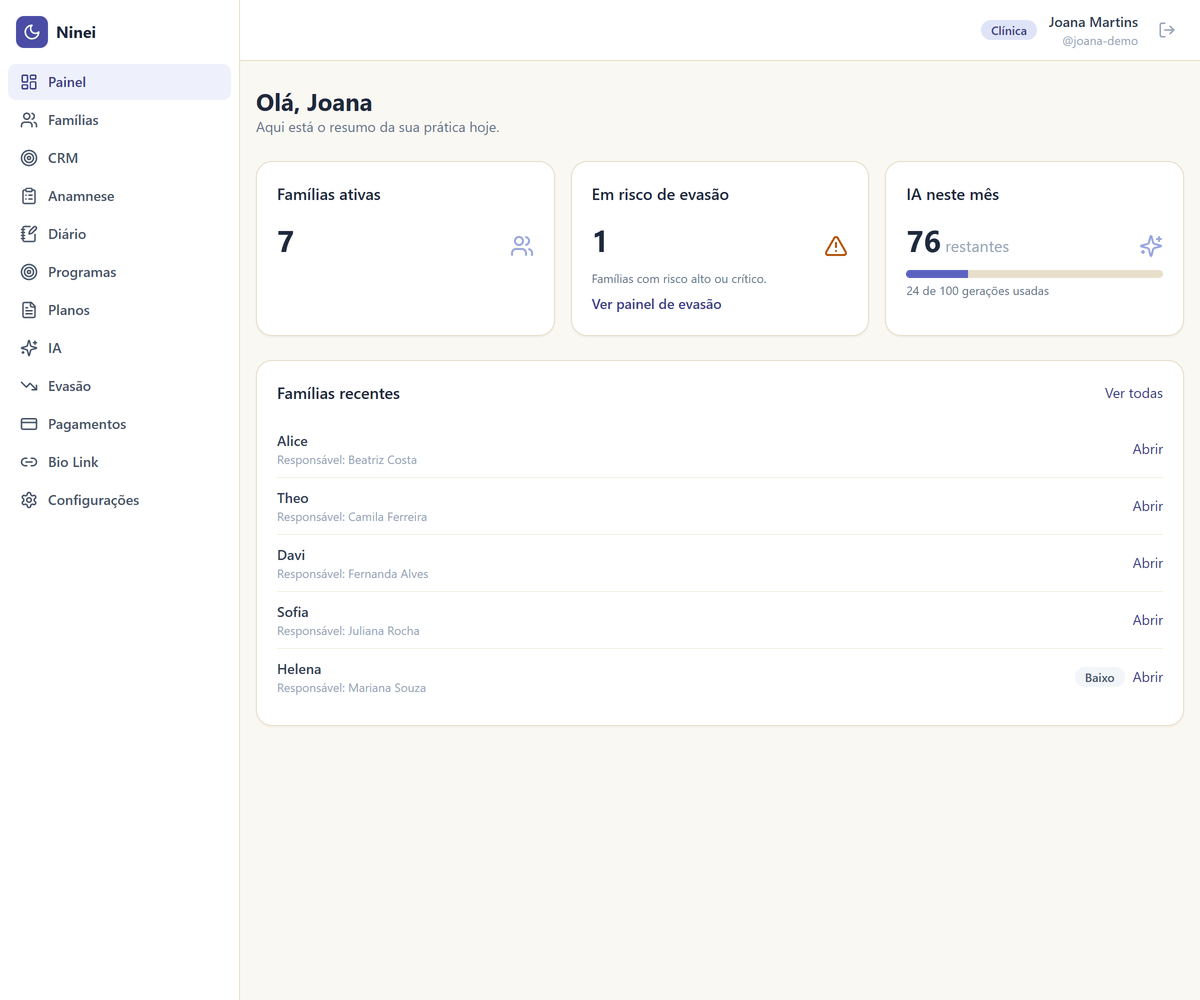1200x1000 pixels.
Task: Click Responsável: Camila Ferreira text
Action: [x=352, y=517]
